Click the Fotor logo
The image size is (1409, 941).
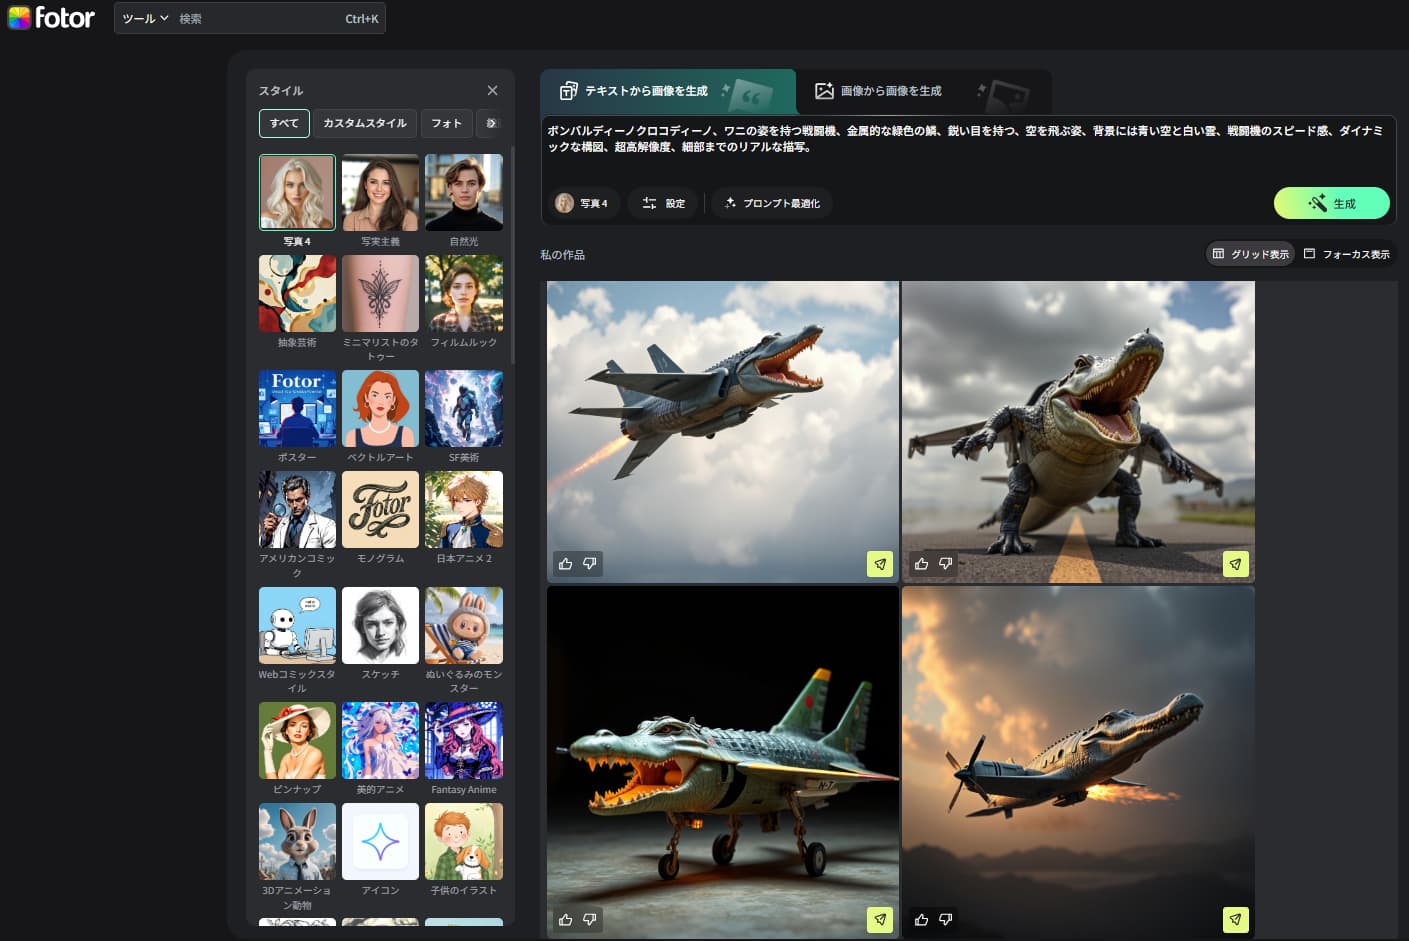[51, 17]
